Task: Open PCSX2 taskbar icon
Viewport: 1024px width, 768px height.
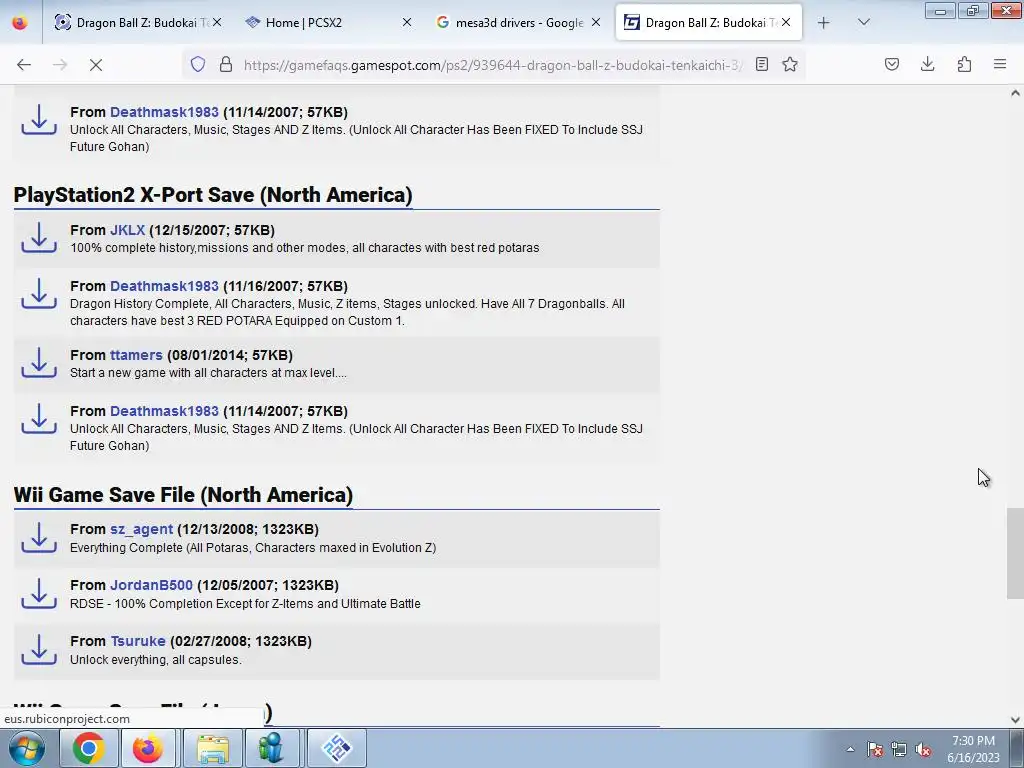Action: 337,748
